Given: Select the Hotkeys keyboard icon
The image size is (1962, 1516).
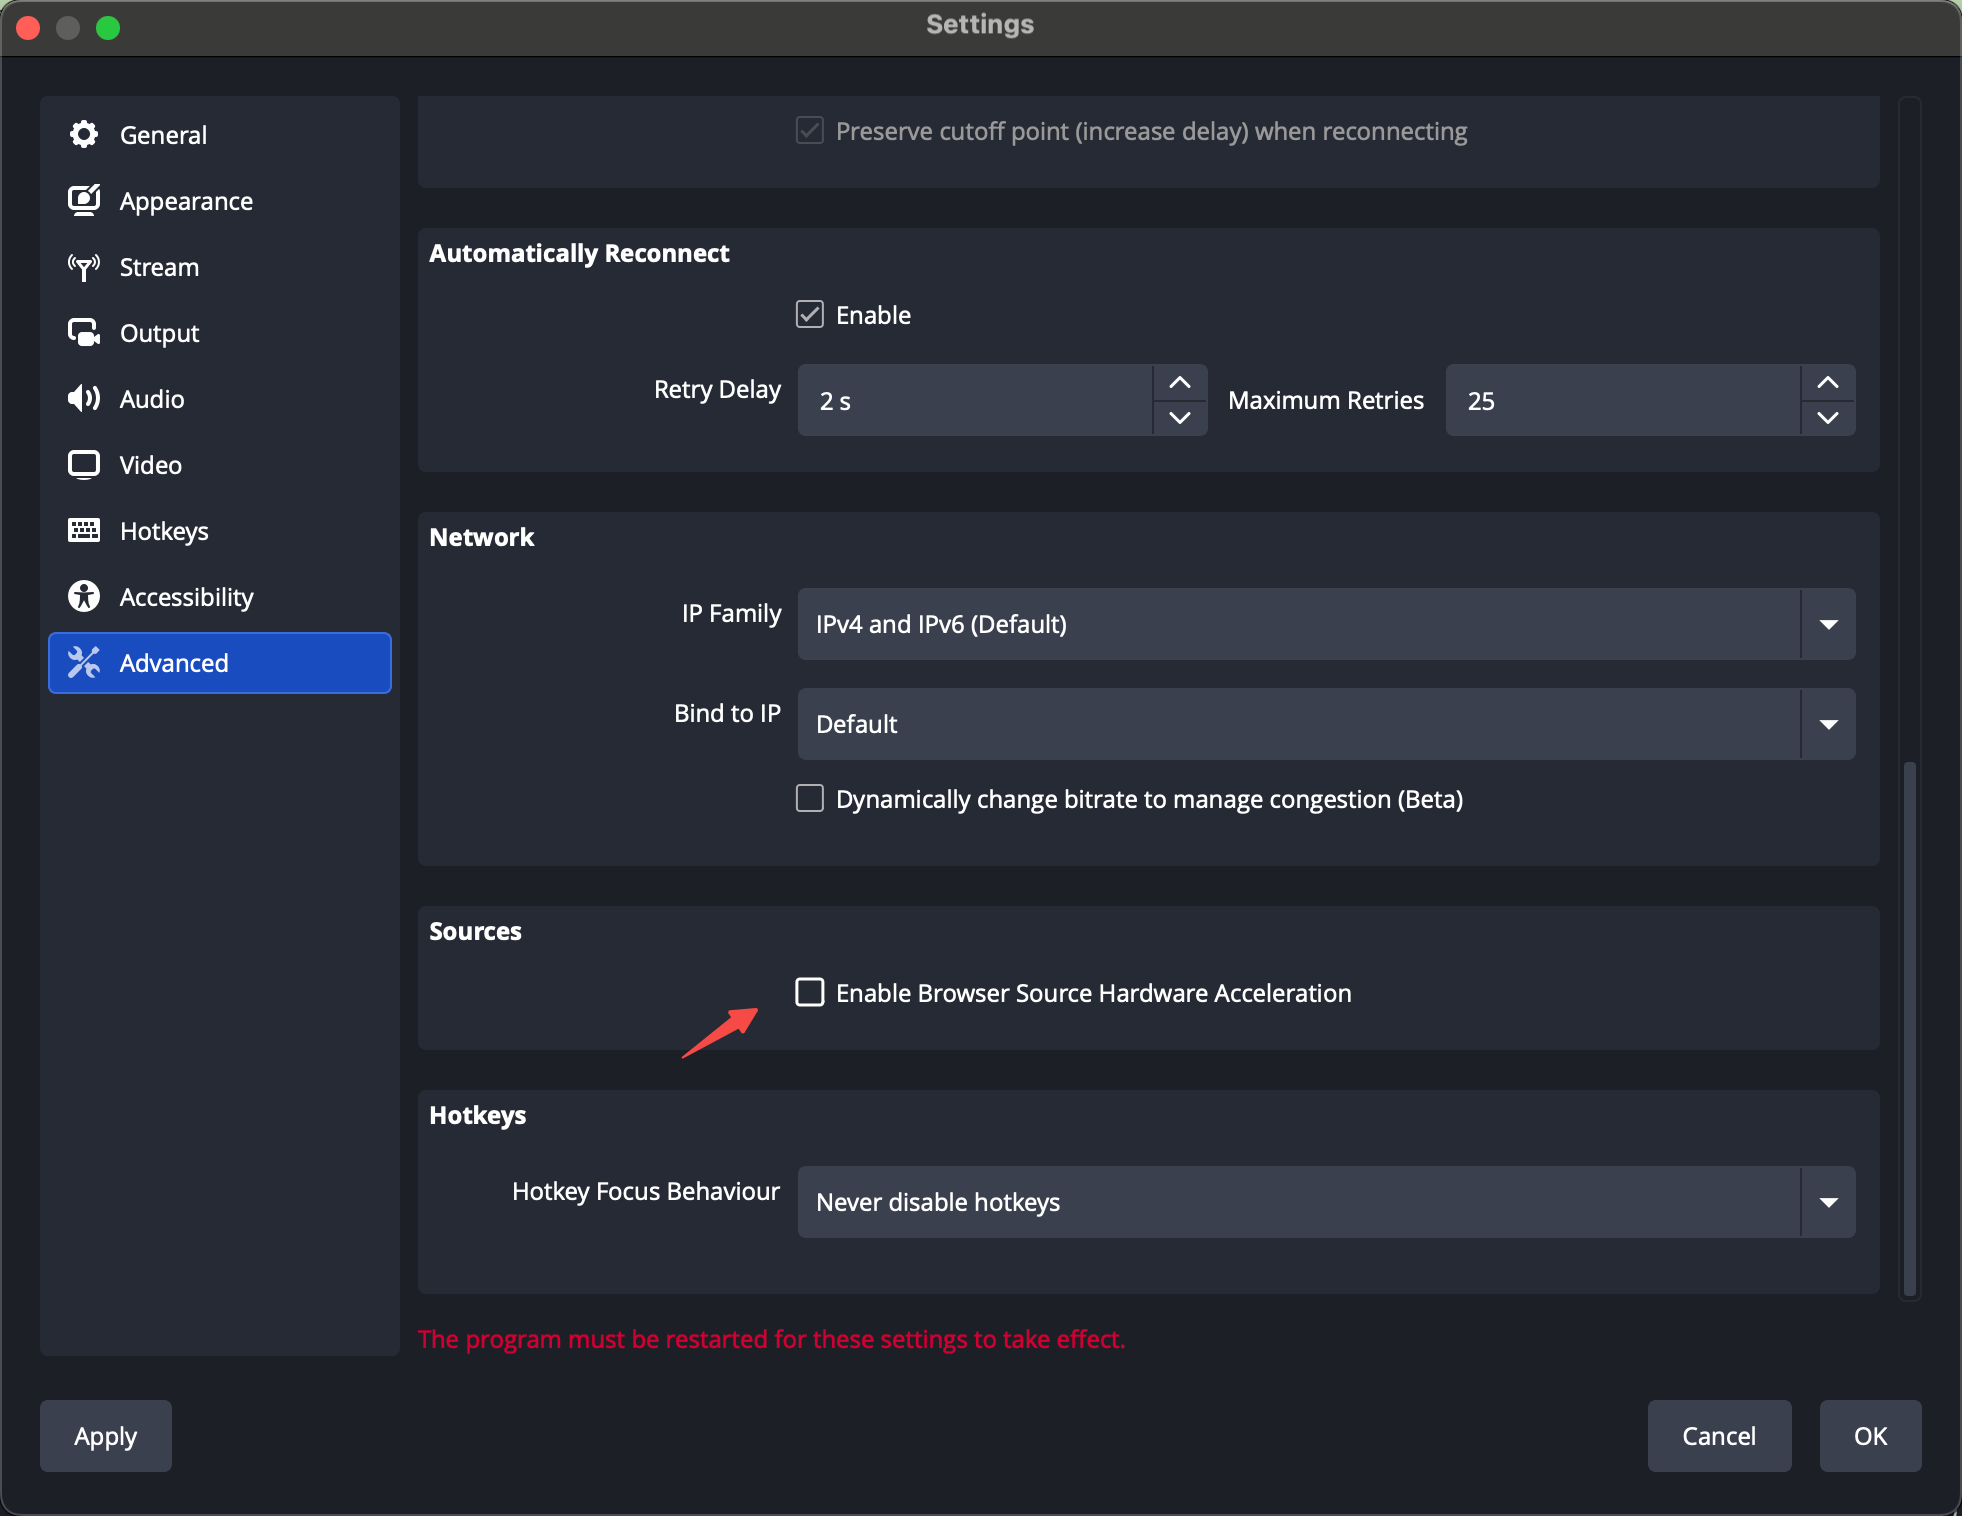Looking at the screenshot, I should point(84,530).
